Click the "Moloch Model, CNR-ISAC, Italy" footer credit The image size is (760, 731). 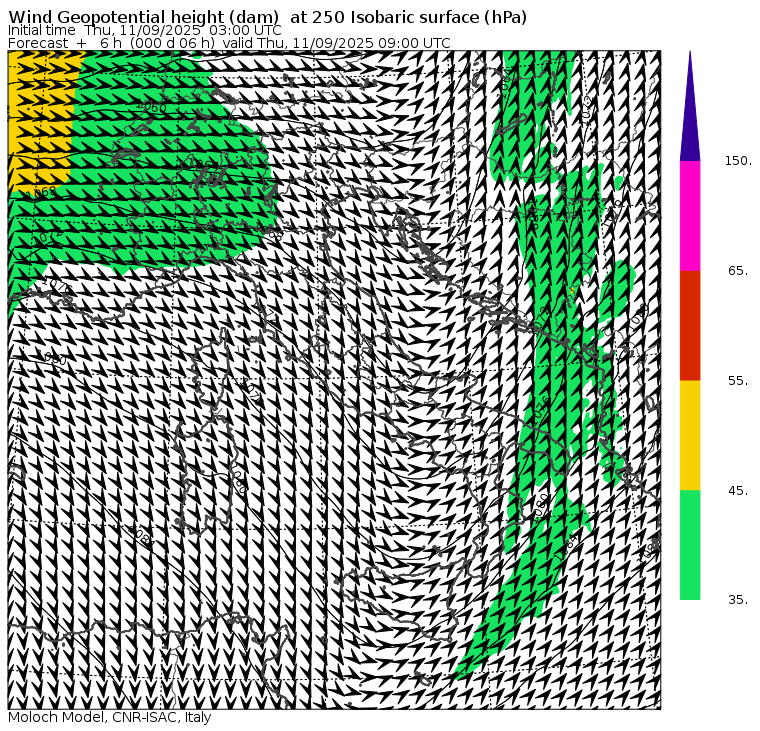pos(109,718)
